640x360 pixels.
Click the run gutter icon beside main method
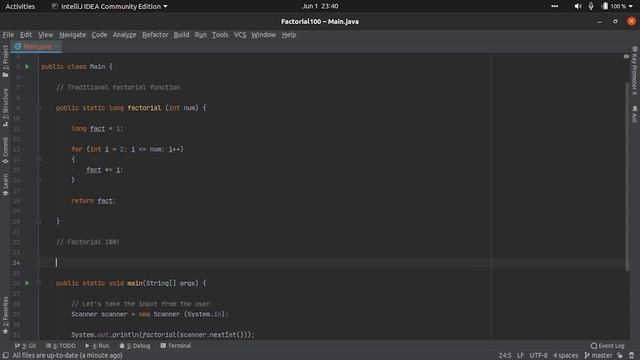pos(27,283)
